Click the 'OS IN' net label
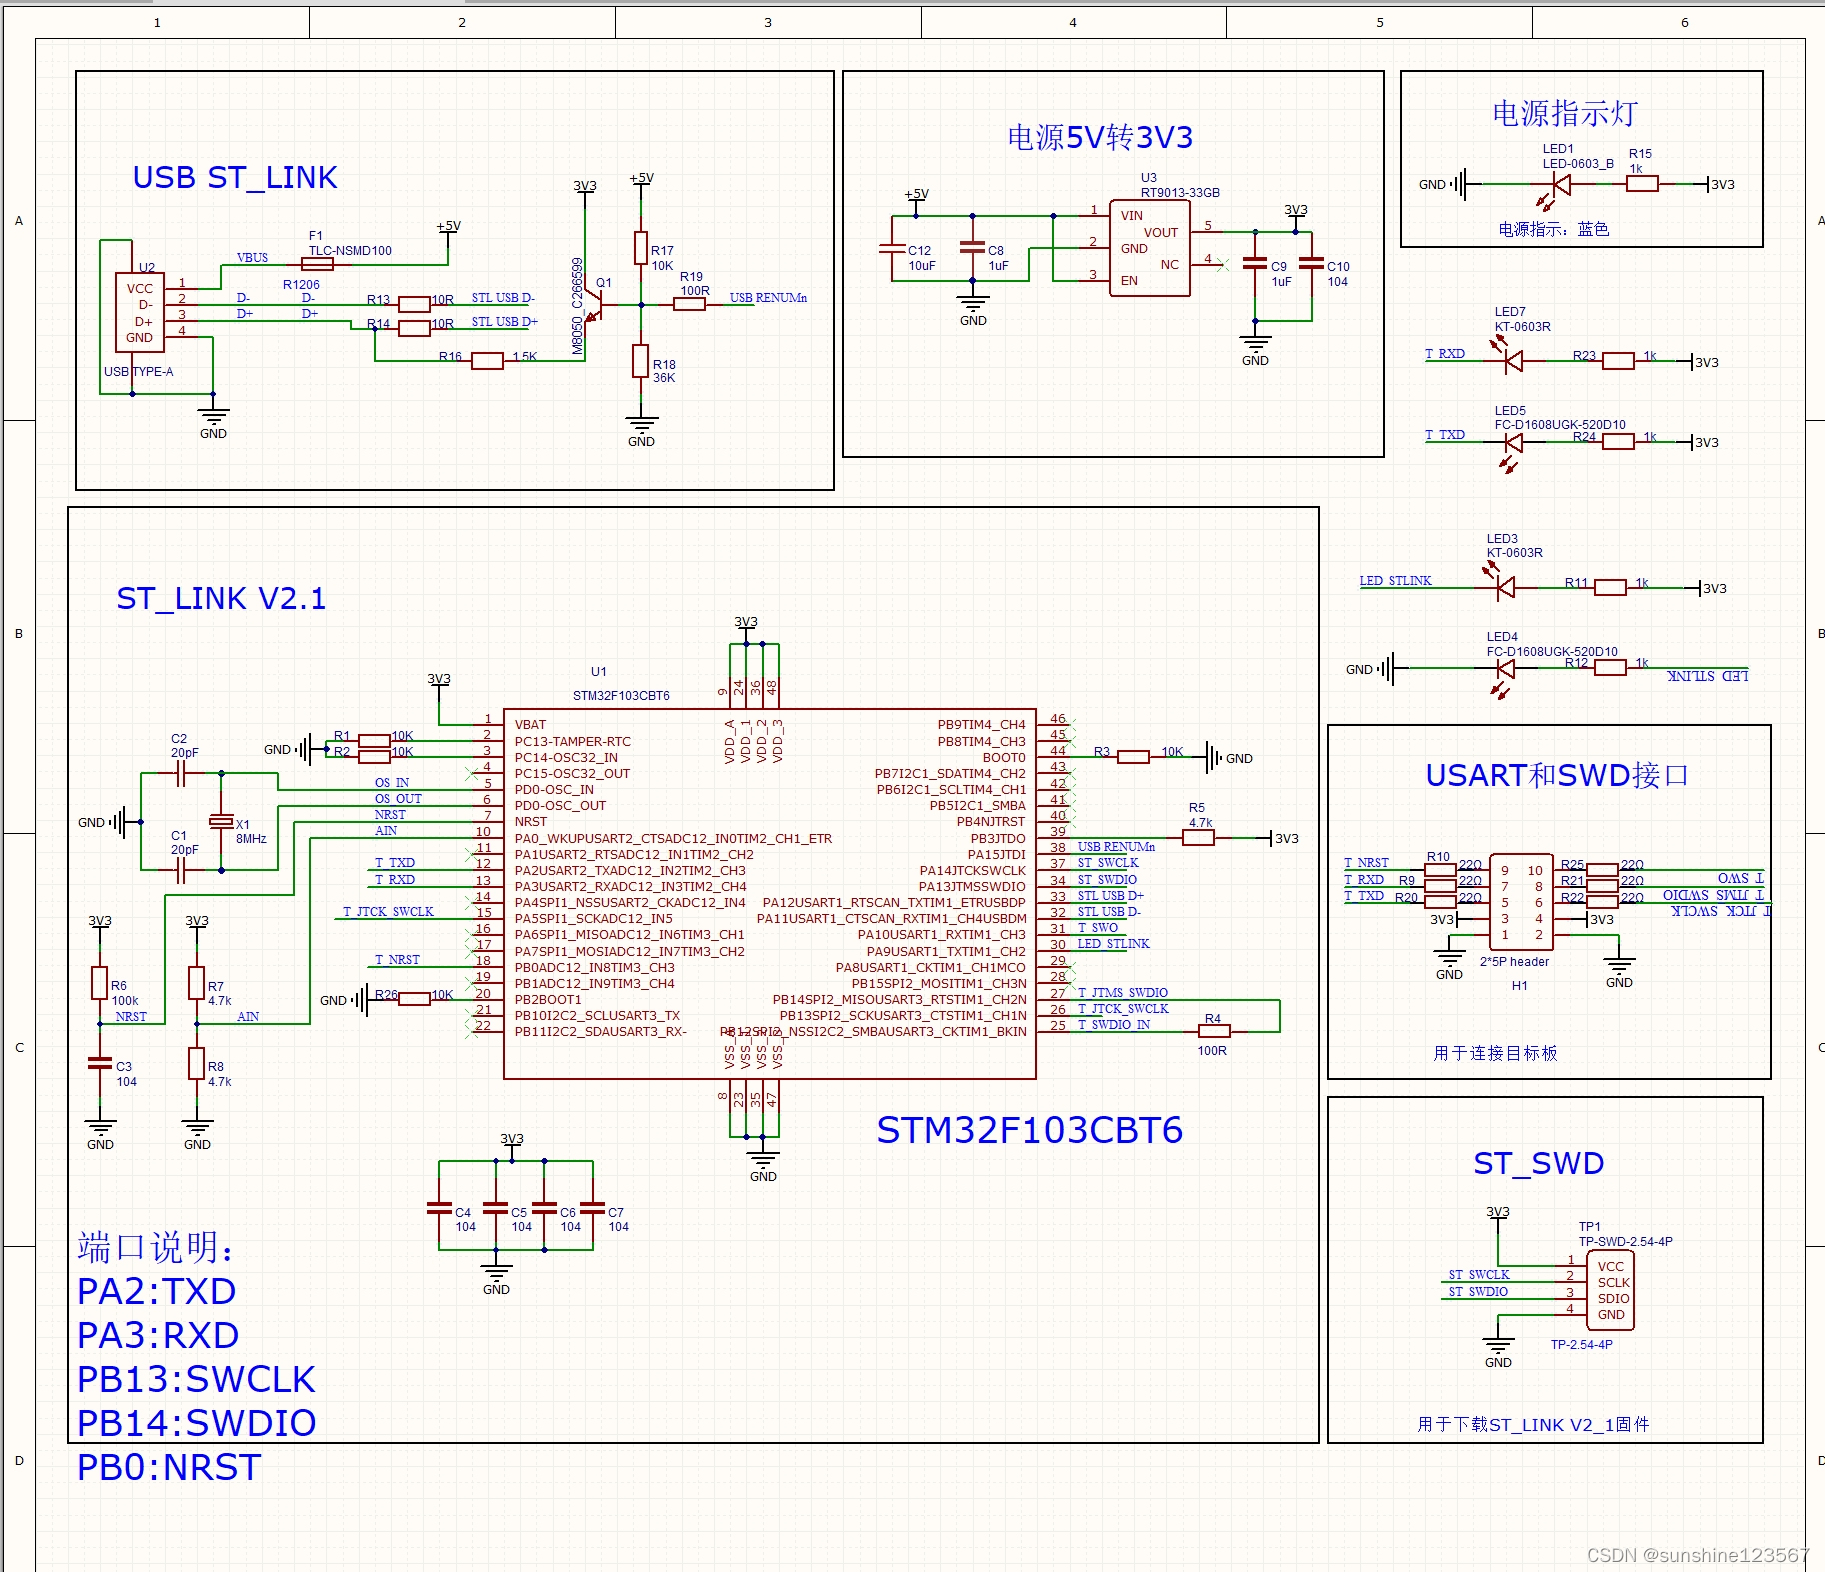The width and height of the screenshot is (1825, 1572). coord(392,782)
